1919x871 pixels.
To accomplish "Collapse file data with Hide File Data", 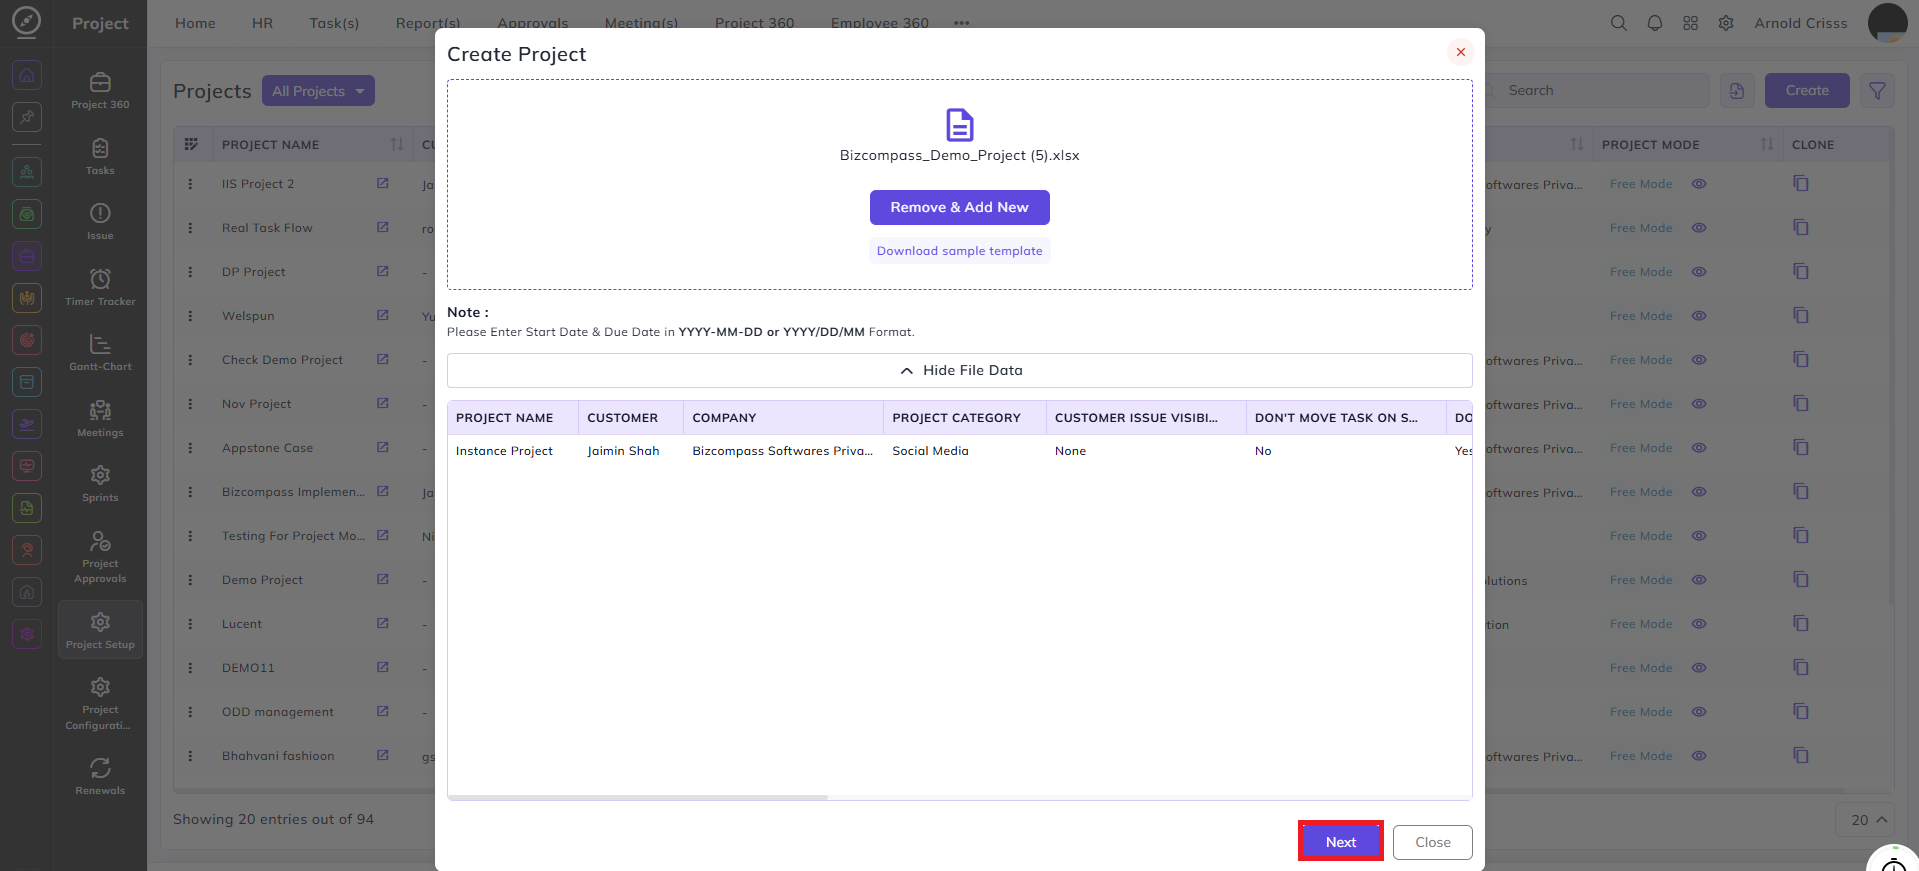I will click(x=959, y=370).
